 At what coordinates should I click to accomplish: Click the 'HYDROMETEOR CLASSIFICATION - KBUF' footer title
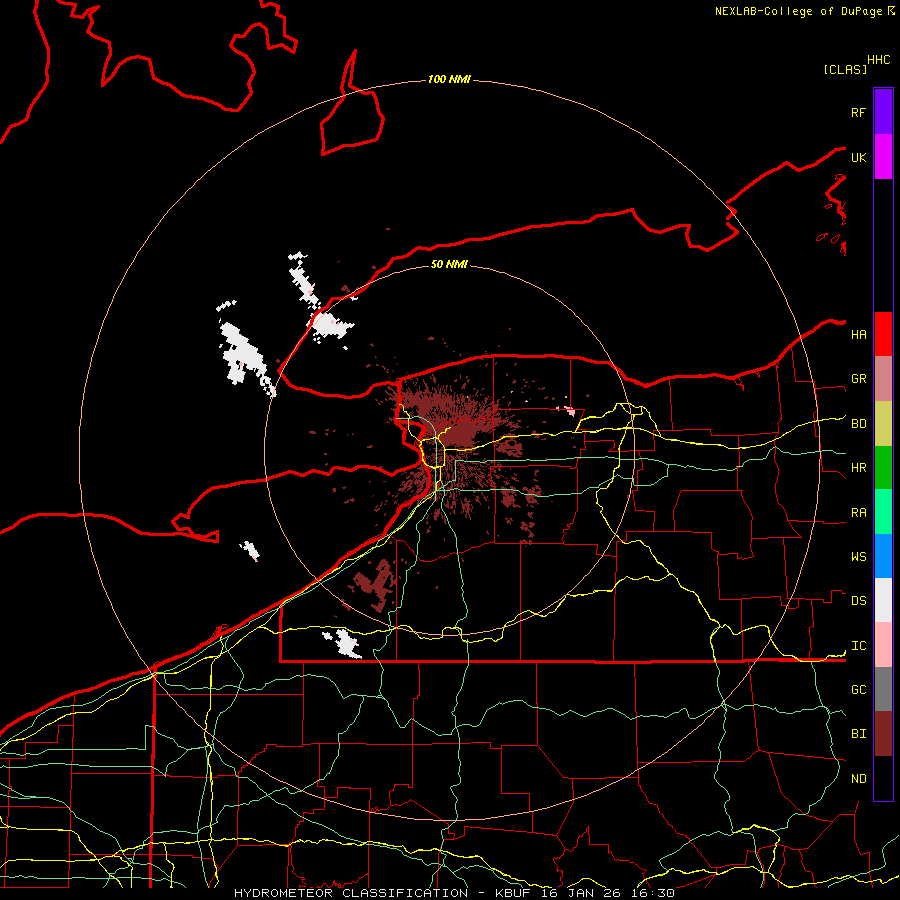pos(382,893)
